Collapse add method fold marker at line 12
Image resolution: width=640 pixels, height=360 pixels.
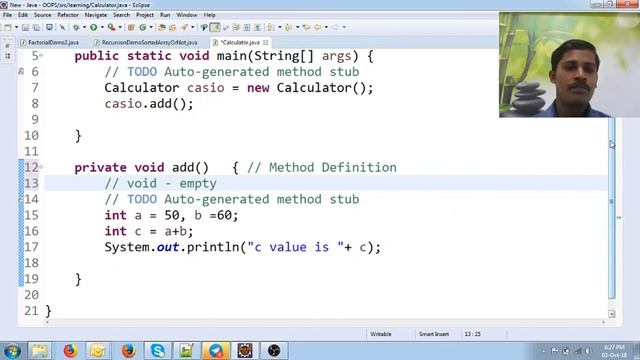tap(41, 167)
